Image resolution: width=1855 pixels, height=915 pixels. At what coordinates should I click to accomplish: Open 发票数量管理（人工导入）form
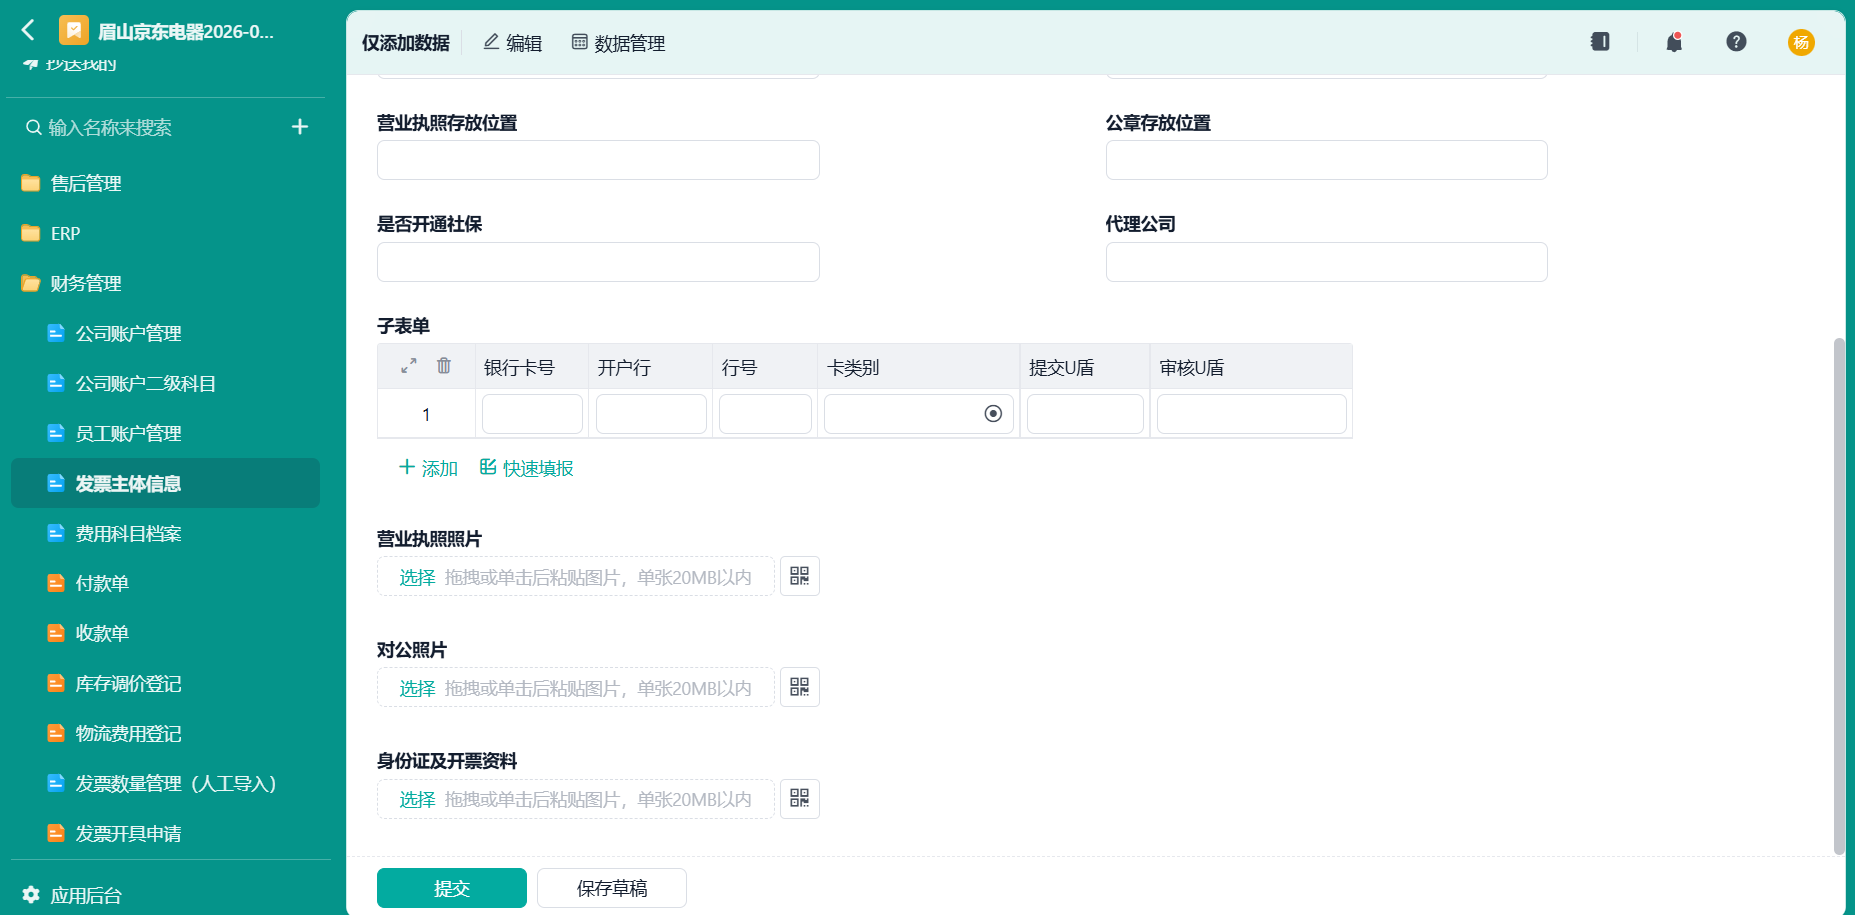(x=165, y=783)
